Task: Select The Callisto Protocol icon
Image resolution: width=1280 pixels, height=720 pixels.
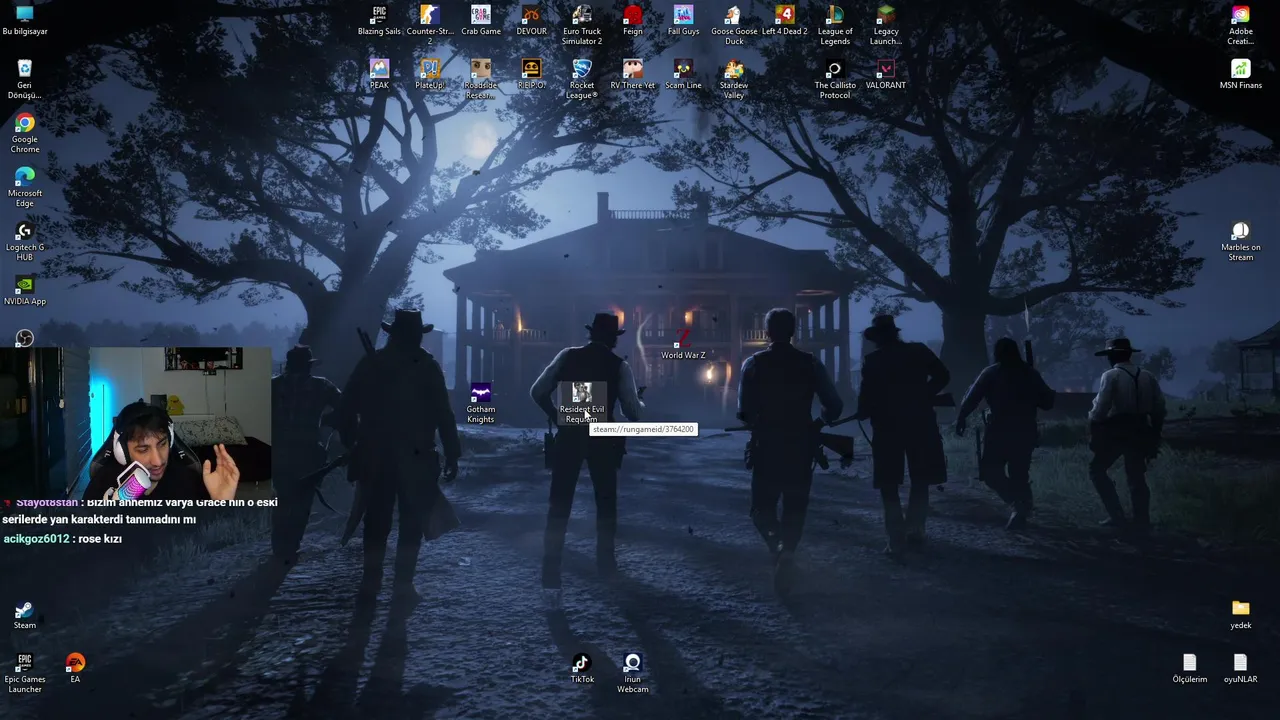Action: point(835,79)
